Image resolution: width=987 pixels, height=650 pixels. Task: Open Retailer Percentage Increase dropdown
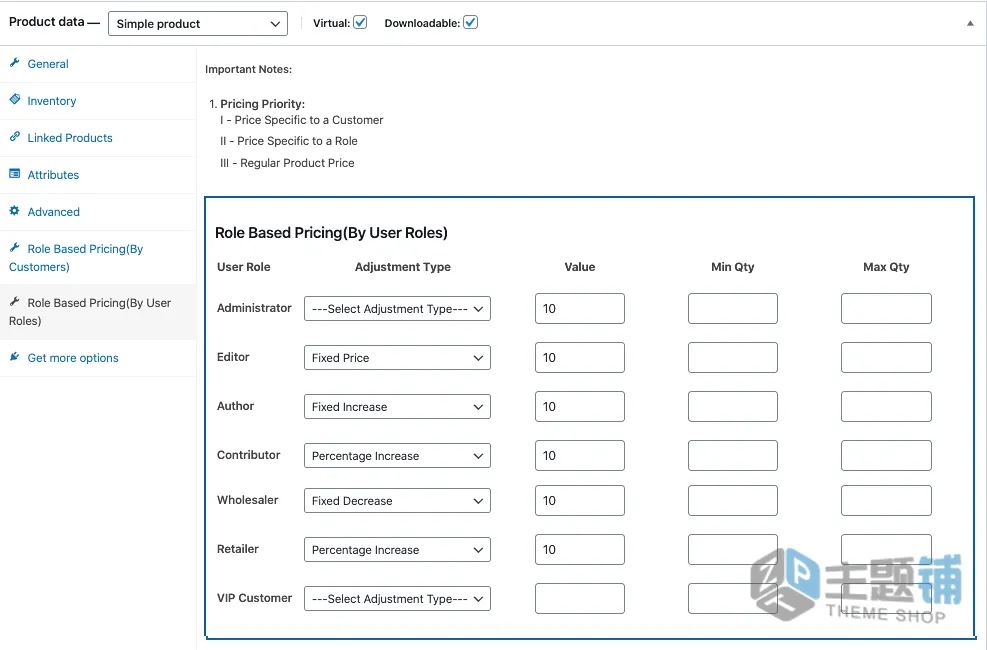(397, 550)
